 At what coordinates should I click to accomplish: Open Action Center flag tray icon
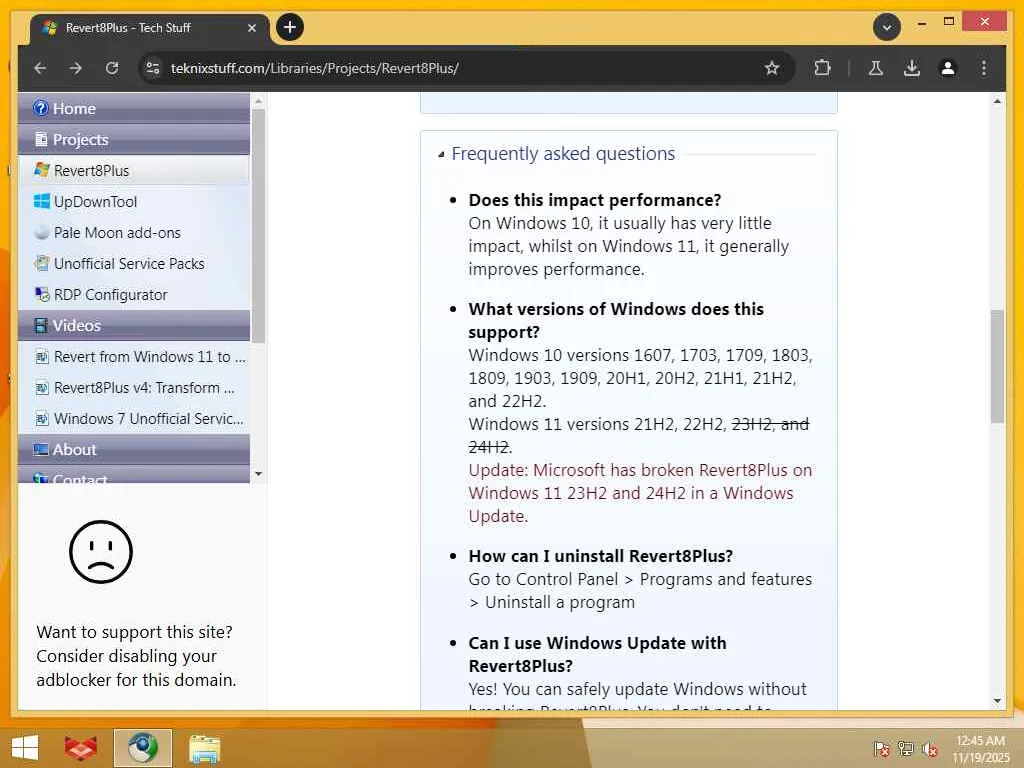click(881, 748)
